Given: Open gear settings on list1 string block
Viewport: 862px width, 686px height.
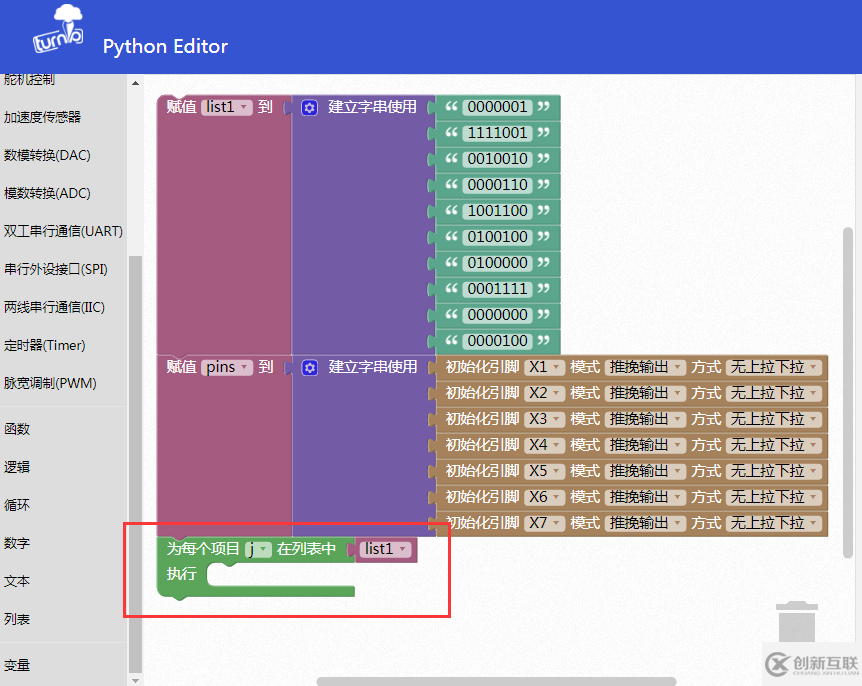Looking at the screenshot, I should coord(309,107).
